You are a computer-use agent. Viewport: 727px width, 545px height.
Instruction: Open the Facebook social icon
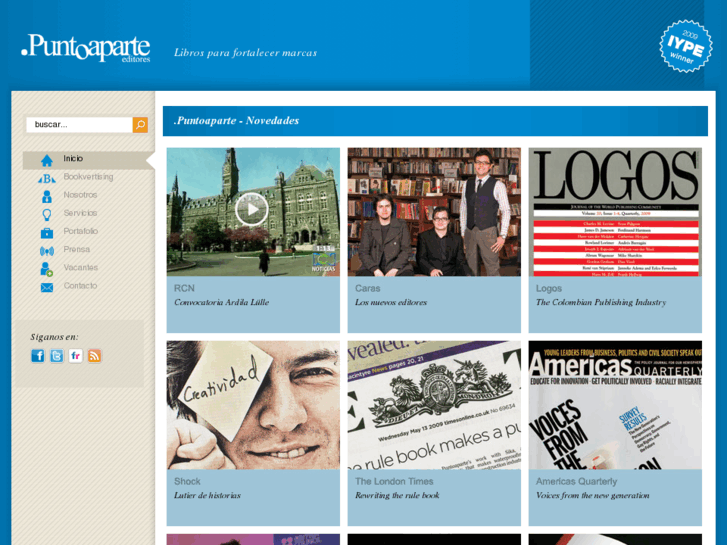[38, 356]
